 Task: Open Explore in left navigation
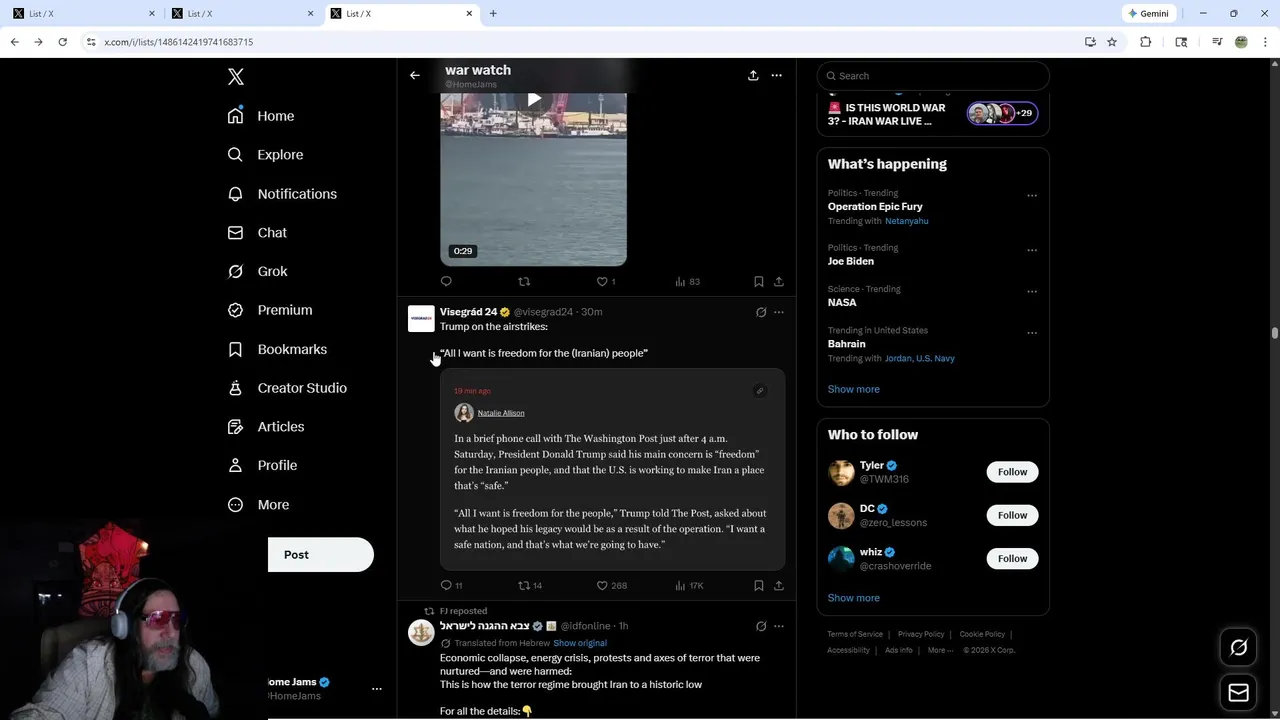[x=265, y=155]
